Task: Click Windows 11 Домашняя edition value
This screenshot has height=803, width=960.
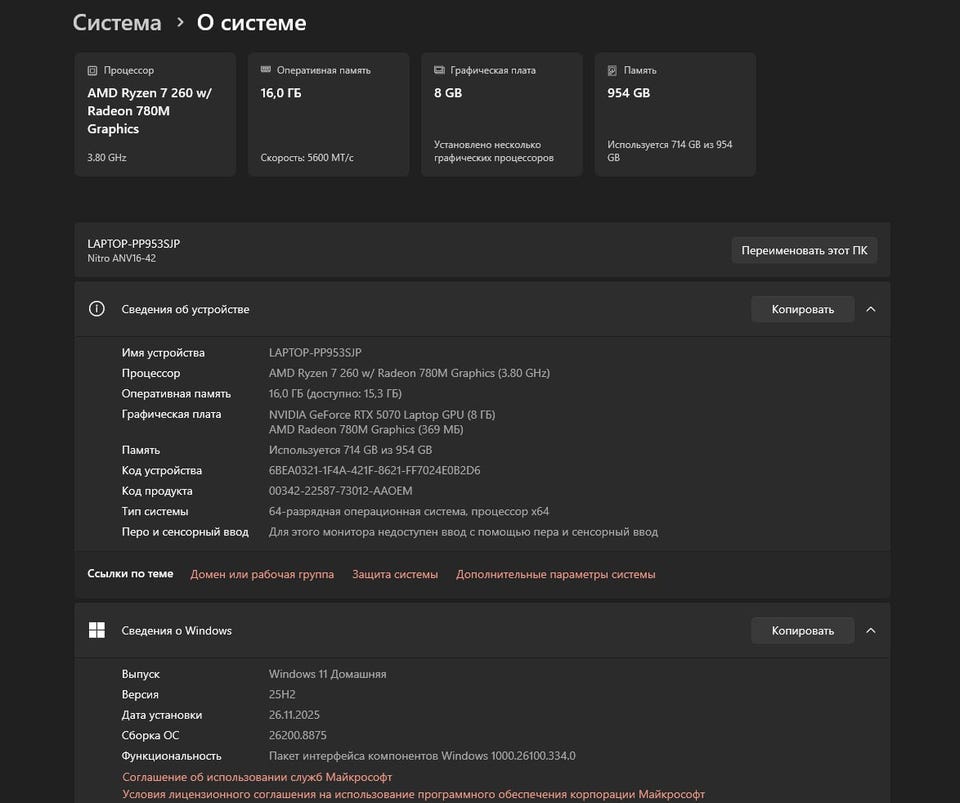Action: 327,674
